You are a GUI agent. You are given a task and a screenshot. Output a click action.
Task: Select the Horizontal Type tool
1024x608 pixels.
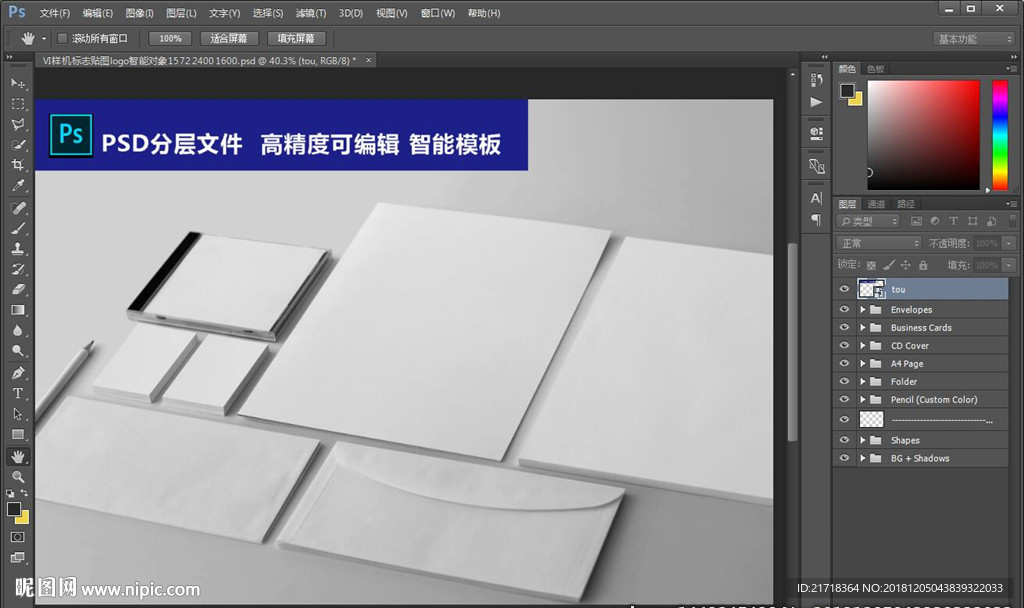(x=17, y=393)
